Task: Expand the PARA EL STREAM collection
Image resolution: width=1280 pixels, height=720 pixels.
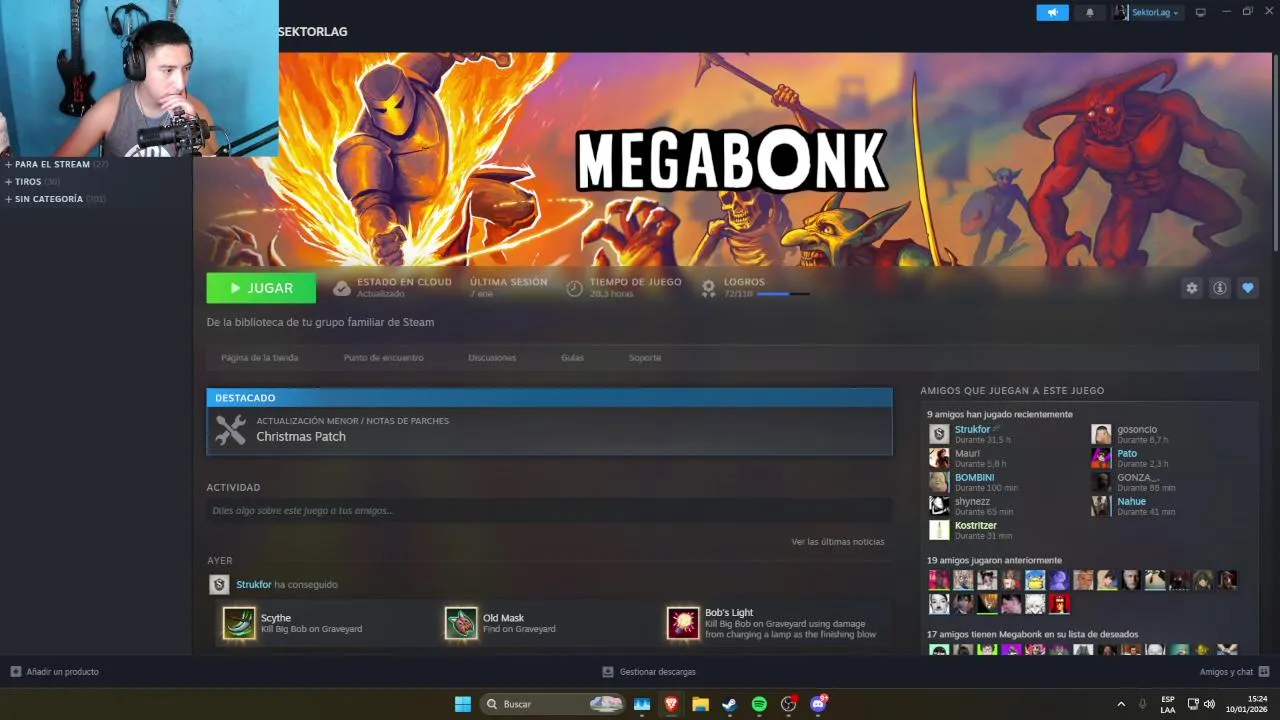Action: 52,164
